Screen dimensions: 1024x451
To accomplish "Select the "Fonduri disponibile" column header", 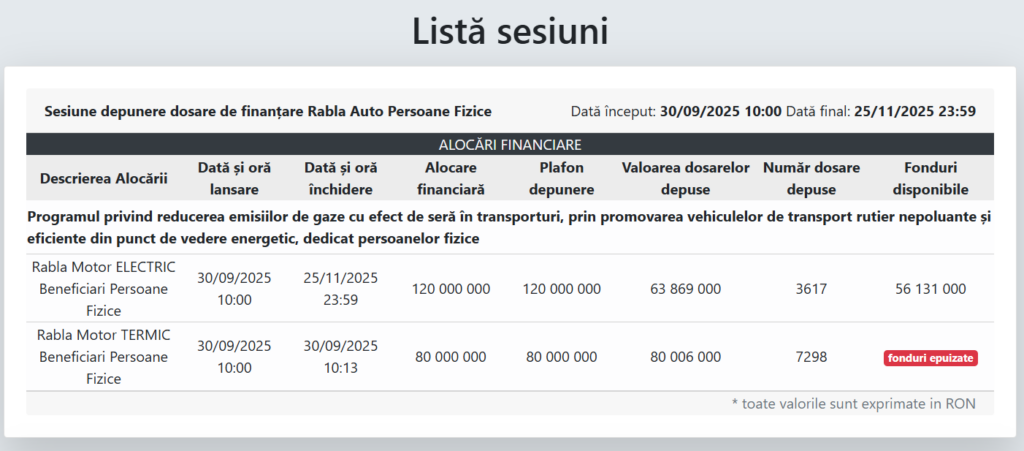I will pos(930,179).
